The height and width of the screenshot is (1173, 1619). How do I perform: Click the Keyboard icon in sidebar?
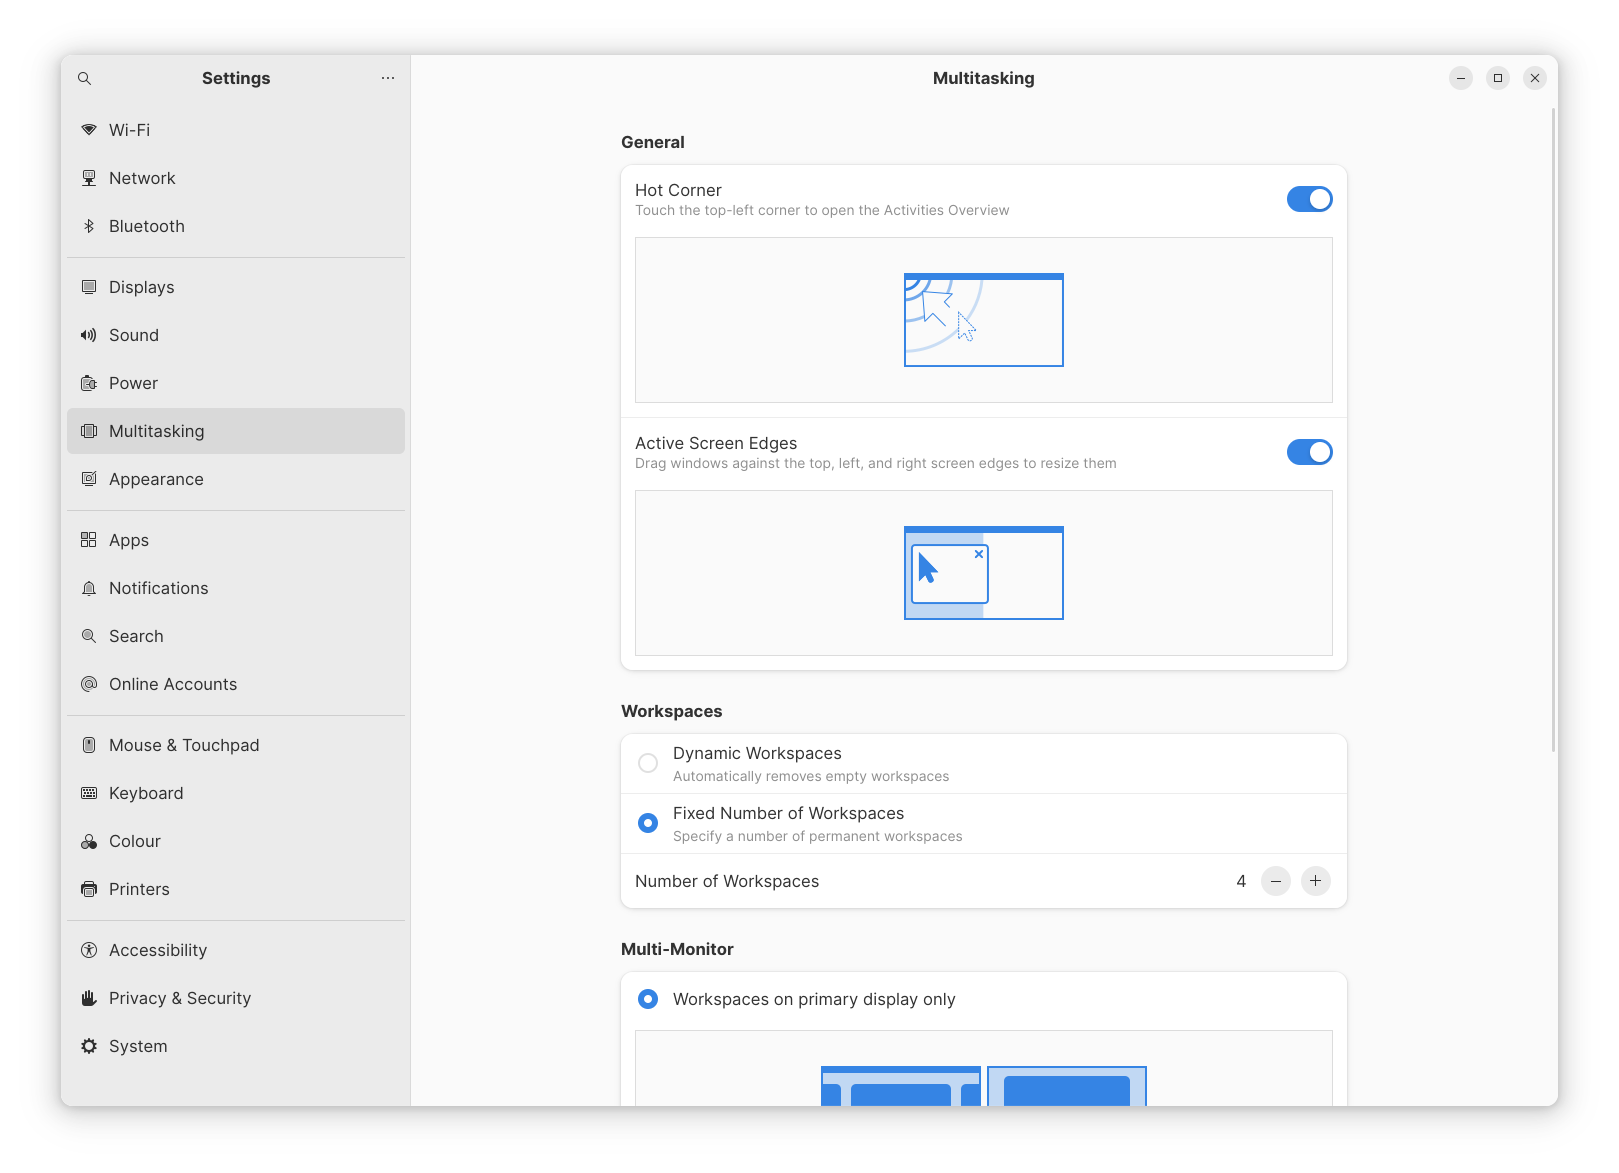pos(89,793)
